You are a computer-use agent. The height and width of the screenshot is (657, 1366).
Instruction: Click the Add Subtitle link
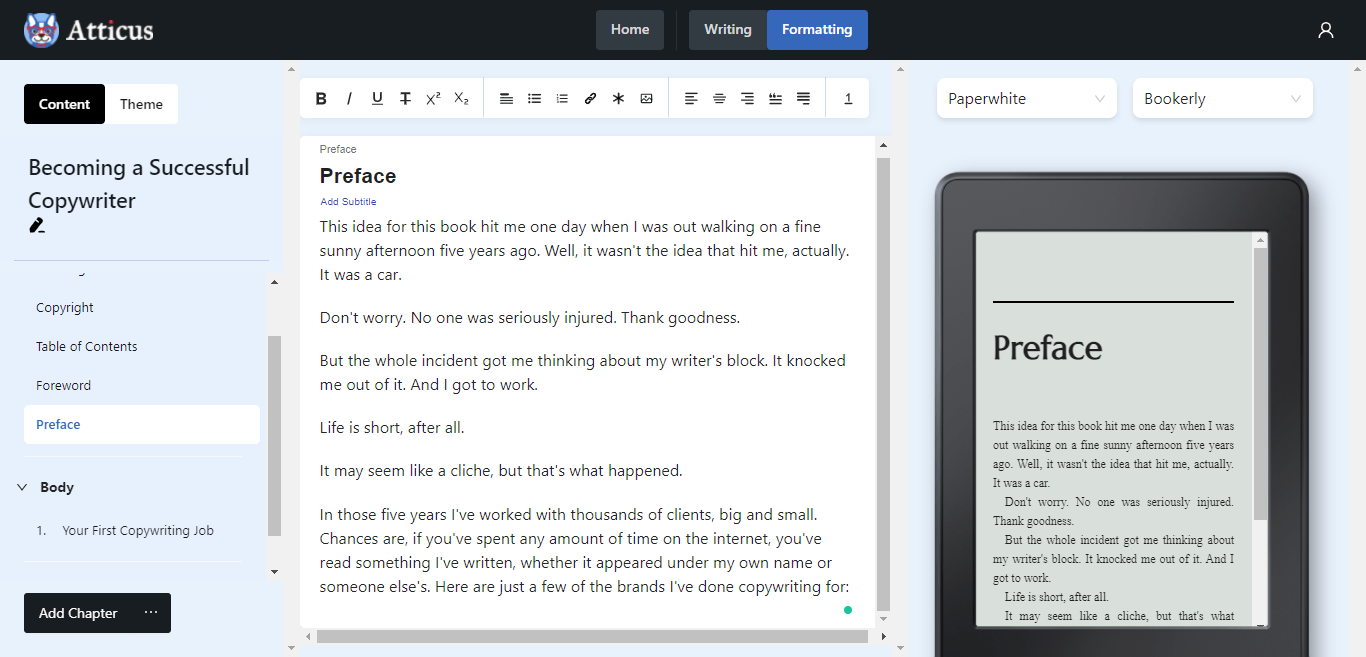pos(348,202)
